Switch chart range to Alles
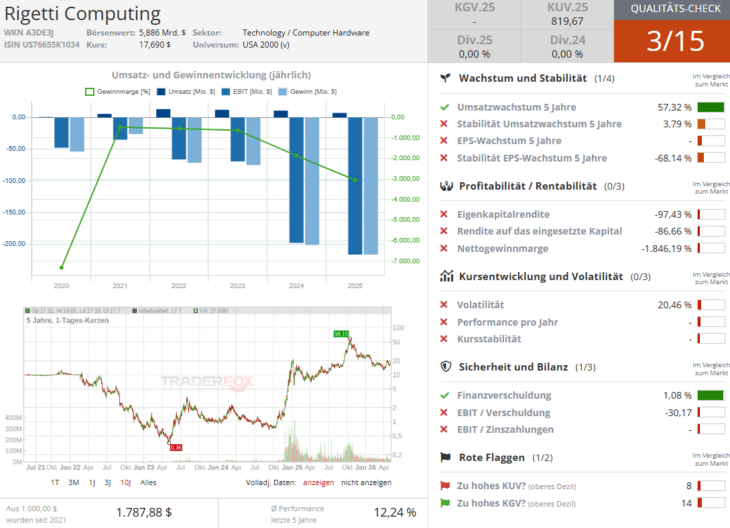Image resolution: width=730 pixels, height=528 pixels. tap(149, 482)
